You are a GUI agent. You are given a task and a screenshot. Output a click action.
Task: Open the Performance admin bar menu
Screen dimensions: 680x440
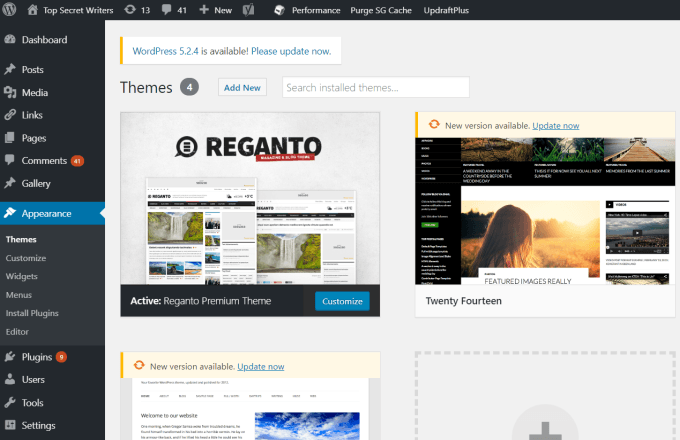[x=316, y=10]
